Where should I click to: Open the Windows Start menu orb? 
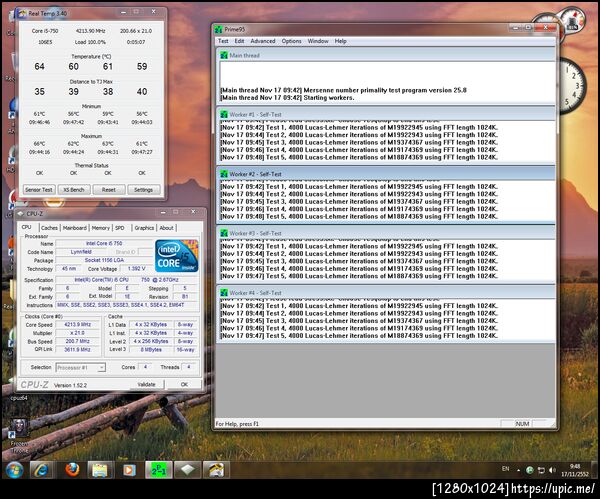[14, 470]
